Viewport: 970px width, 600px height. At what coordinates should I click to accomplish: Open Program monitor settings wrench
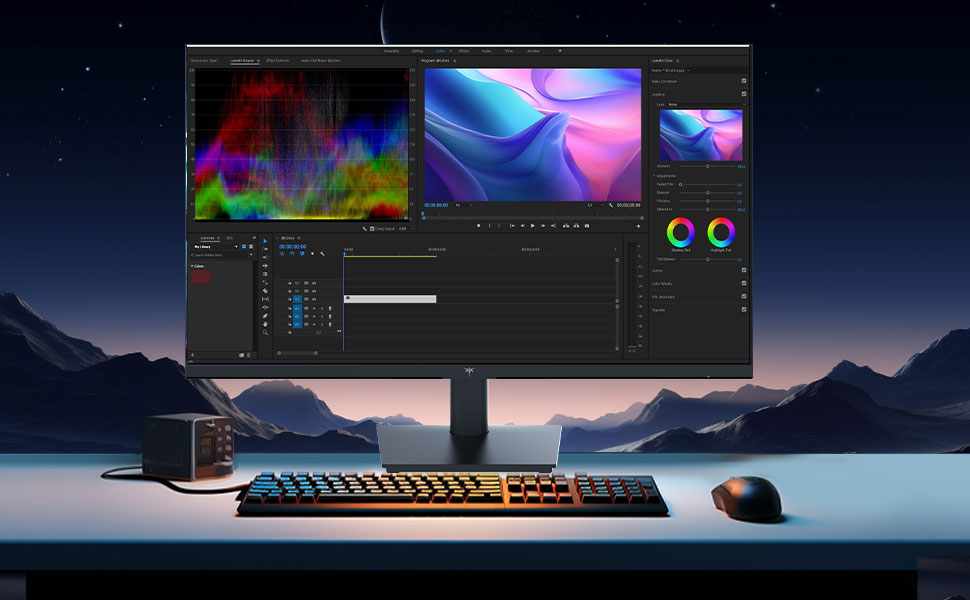coord(611,205)
